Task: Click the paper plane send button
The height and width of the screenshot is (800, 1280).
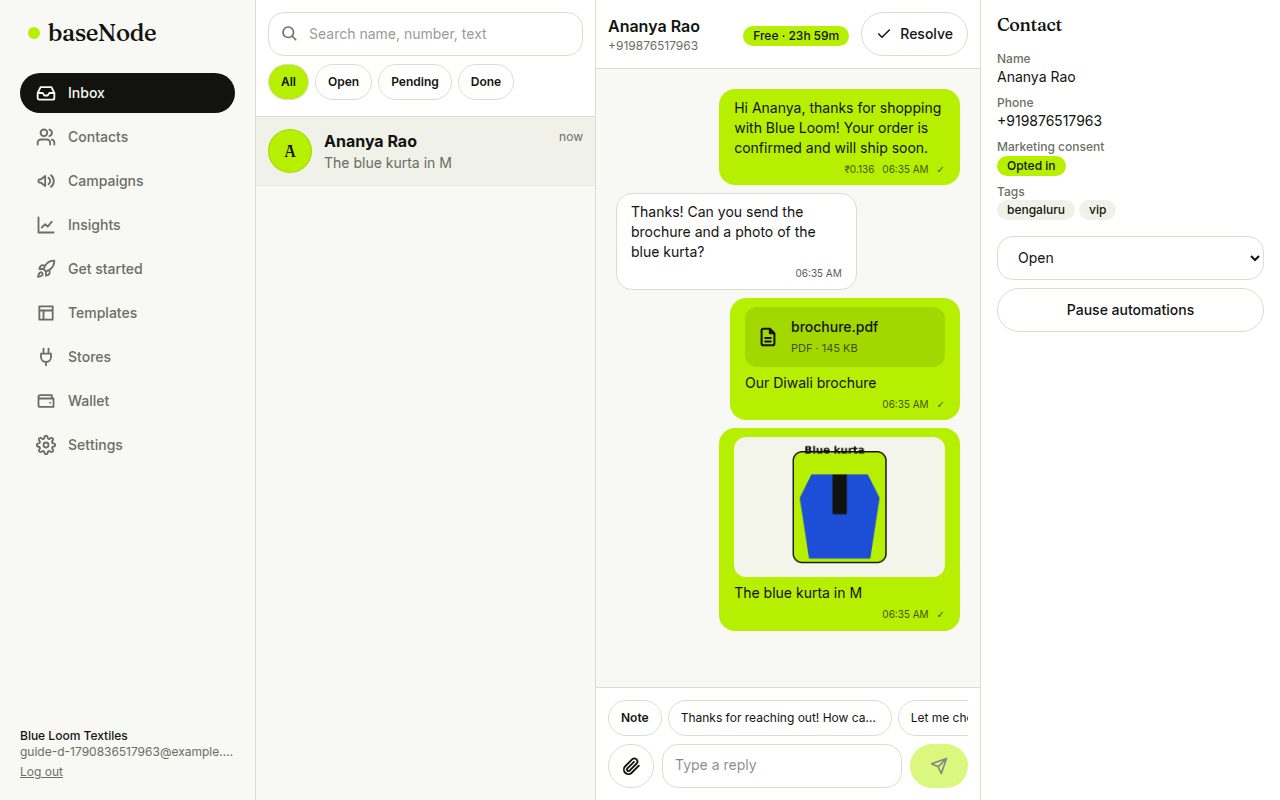Action: click(x=939, y=766)
